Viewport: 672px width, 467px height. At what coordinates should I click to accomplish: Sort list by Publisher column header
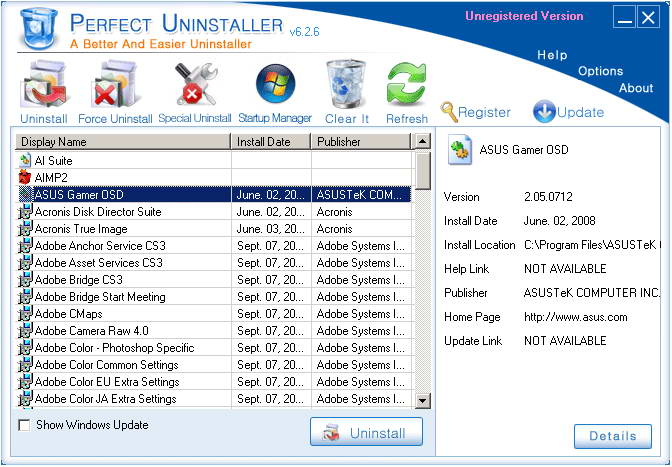[x=361, y=142]
